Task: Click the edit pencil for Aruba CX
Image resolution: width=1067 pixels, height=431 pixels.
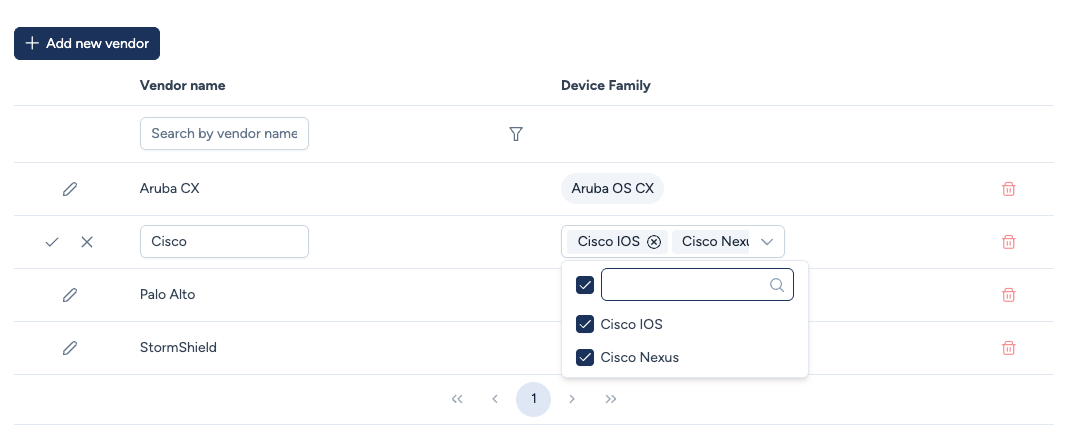Action: (70, 189)
